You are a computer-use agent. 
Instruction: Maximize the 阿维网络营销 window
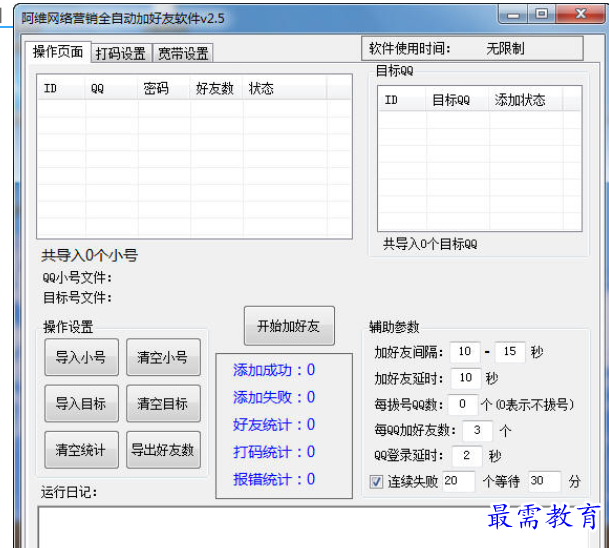(x=542, y=15)
